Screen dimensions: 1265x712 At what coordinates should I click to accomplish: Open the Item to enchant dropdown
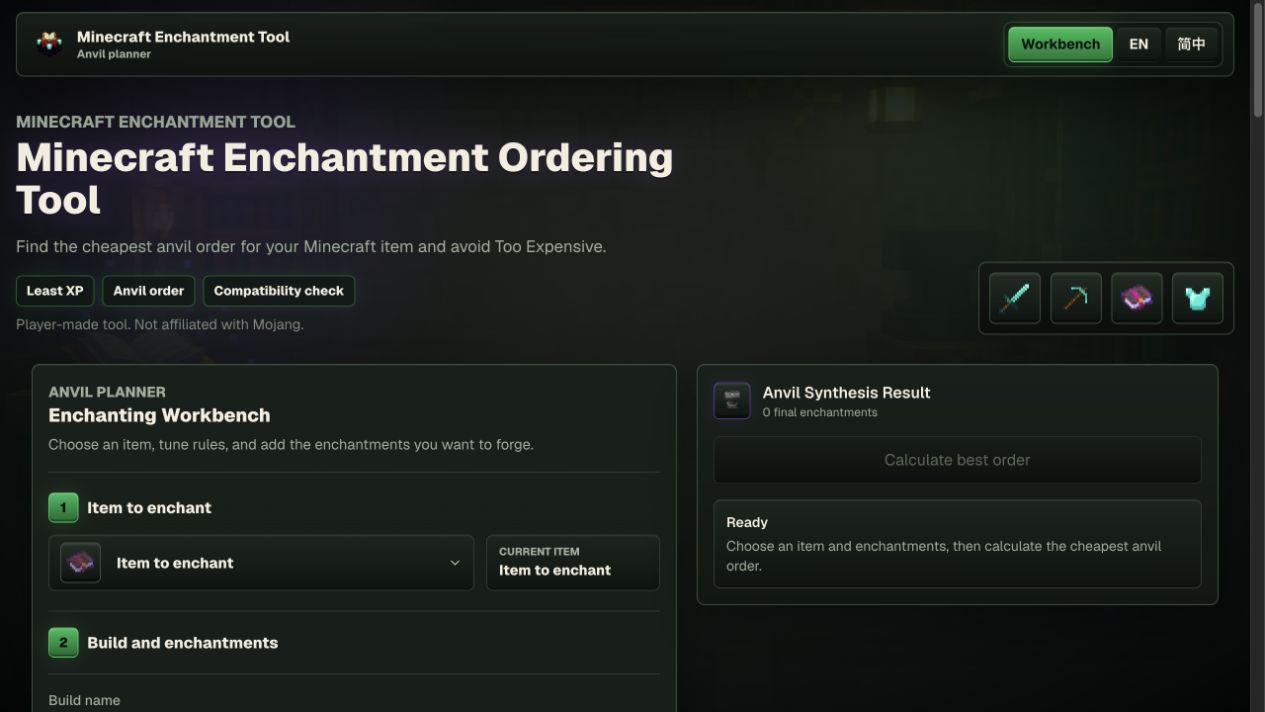click(x=261, y=563)
